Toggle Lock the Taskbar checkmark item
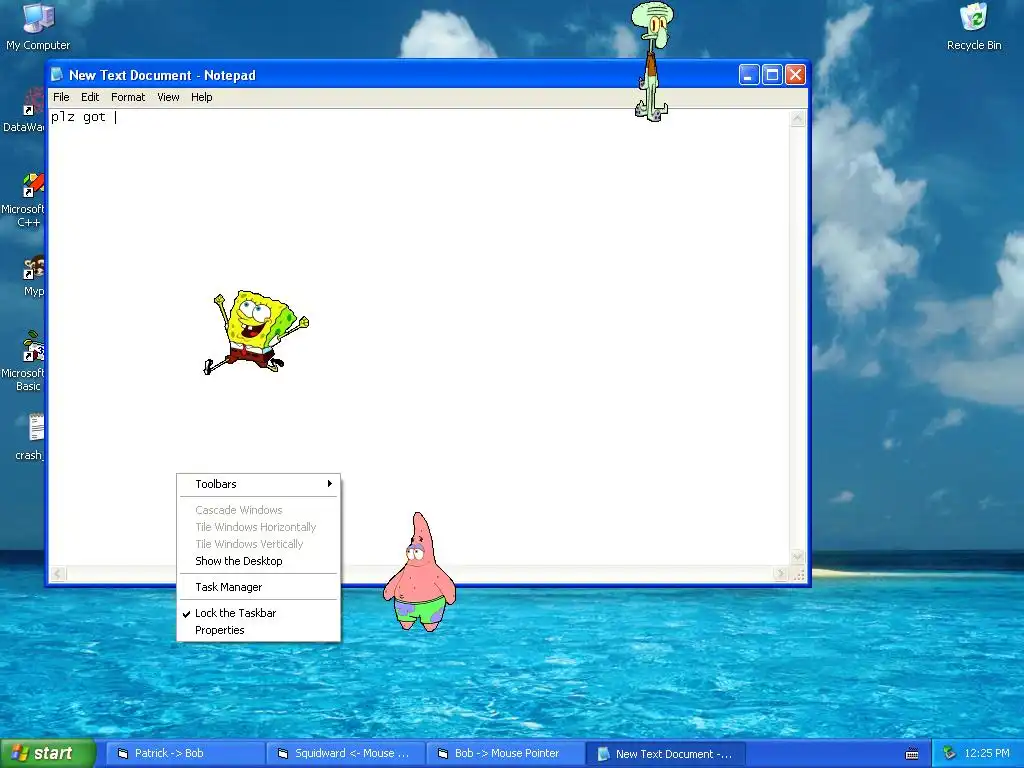This screenshot has width=1024, height=768. point(259,613)
